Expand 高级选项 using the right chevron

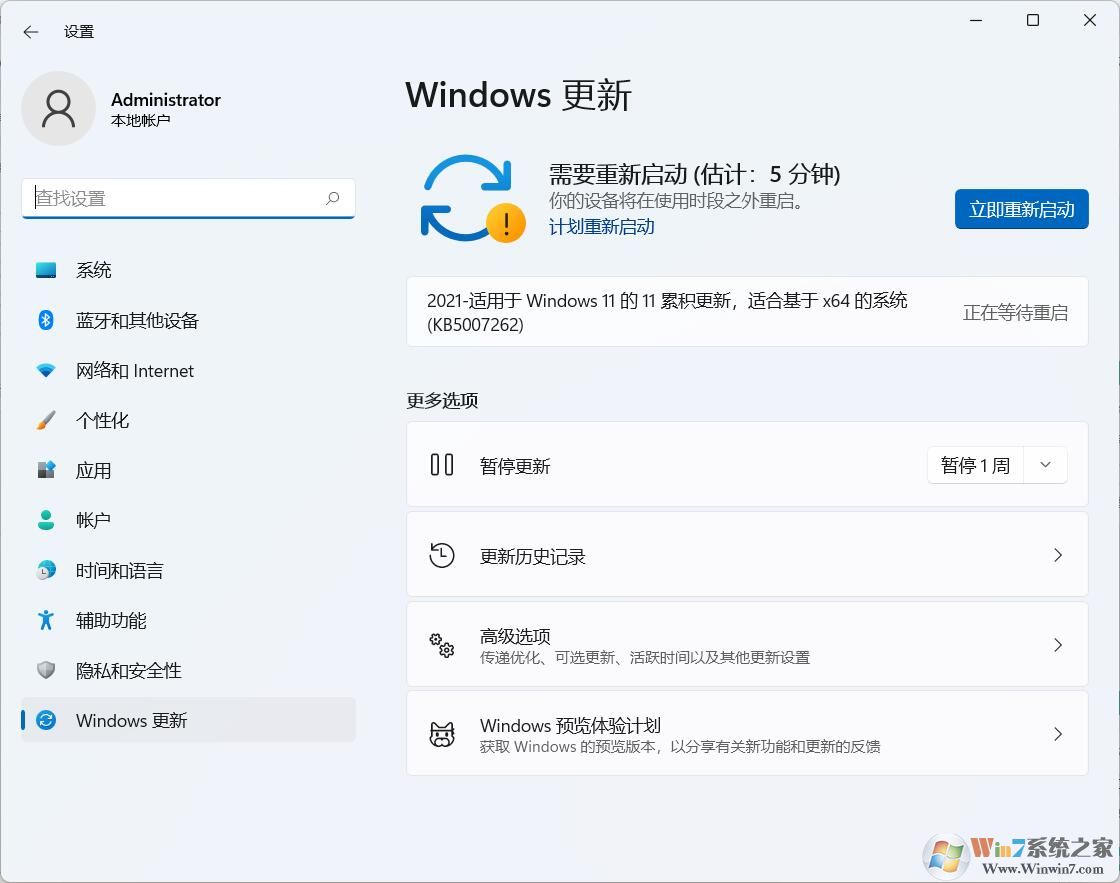(x=1058, y=644)
